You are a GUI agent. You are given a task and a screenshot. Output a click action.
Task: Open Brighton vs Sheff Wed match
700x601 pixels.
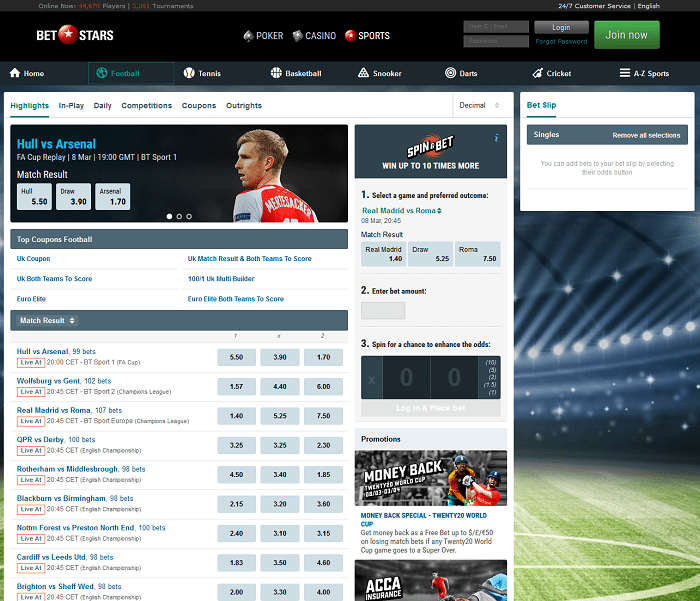[55, 586]
